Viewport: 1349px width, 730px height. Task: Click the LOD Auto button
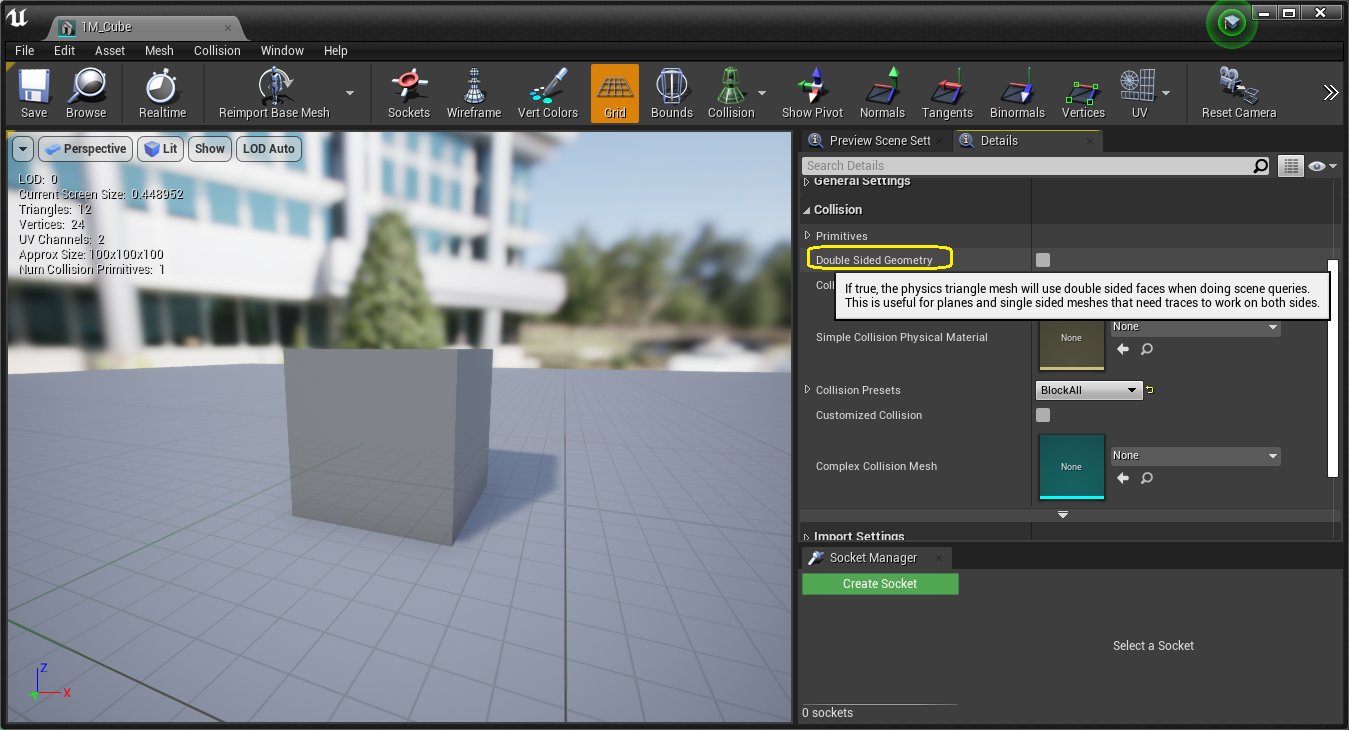click(x=268, y=148)
